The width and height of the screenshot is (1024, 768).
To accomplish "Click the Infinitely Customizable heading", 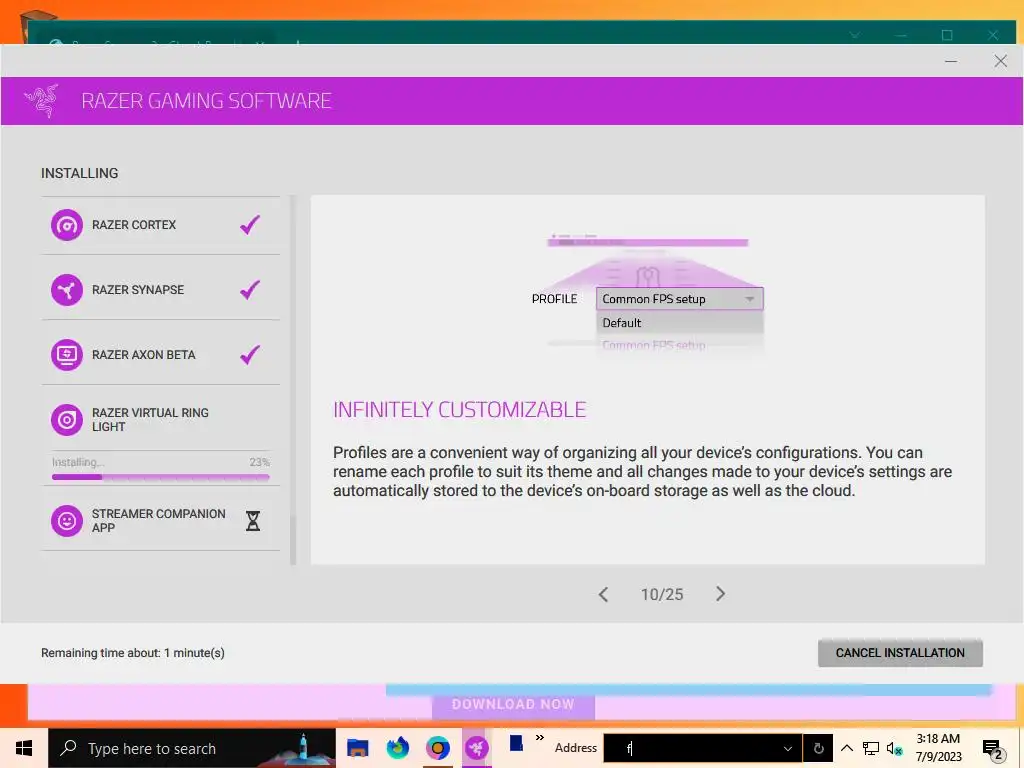I will (x=460, y=409).
